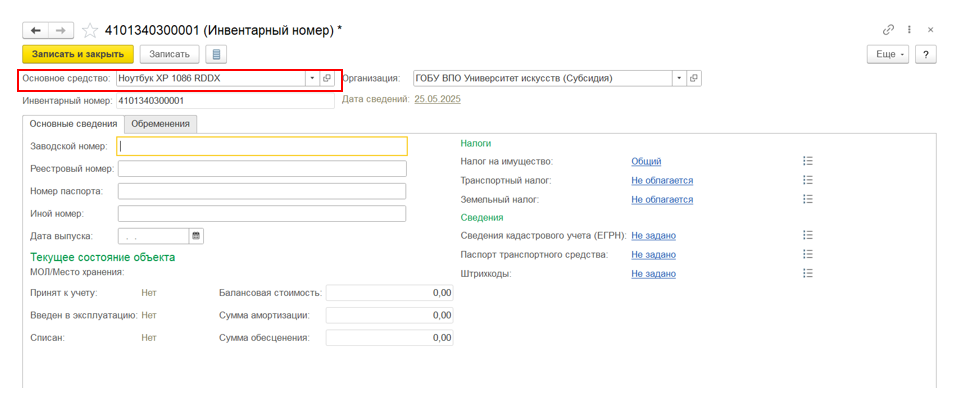960x408 pixels.
Task: Select the Сведения section heading
Action: pos(482,217)
